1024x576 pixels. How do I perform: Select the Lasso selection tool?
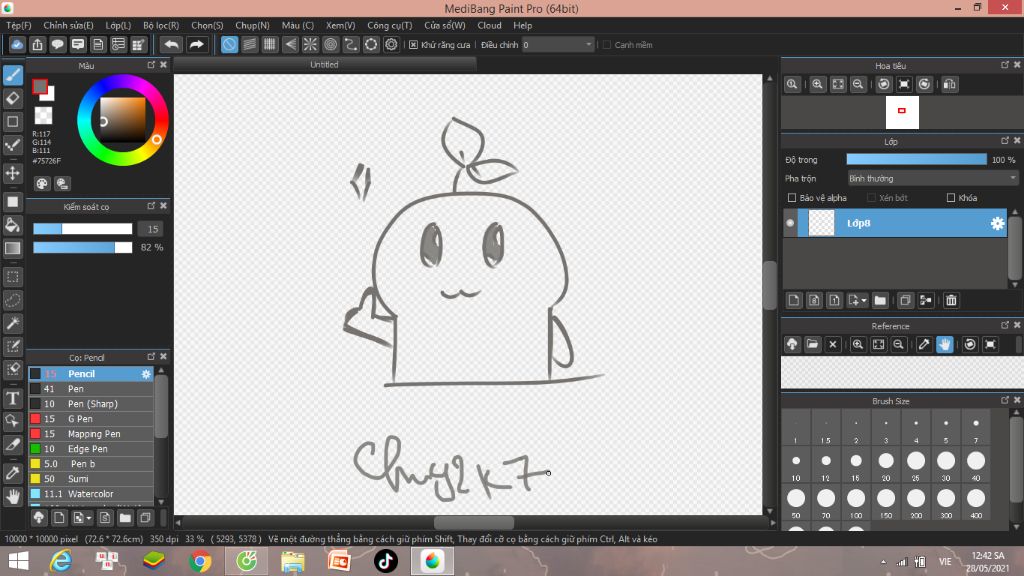click(x=12, y=300)
